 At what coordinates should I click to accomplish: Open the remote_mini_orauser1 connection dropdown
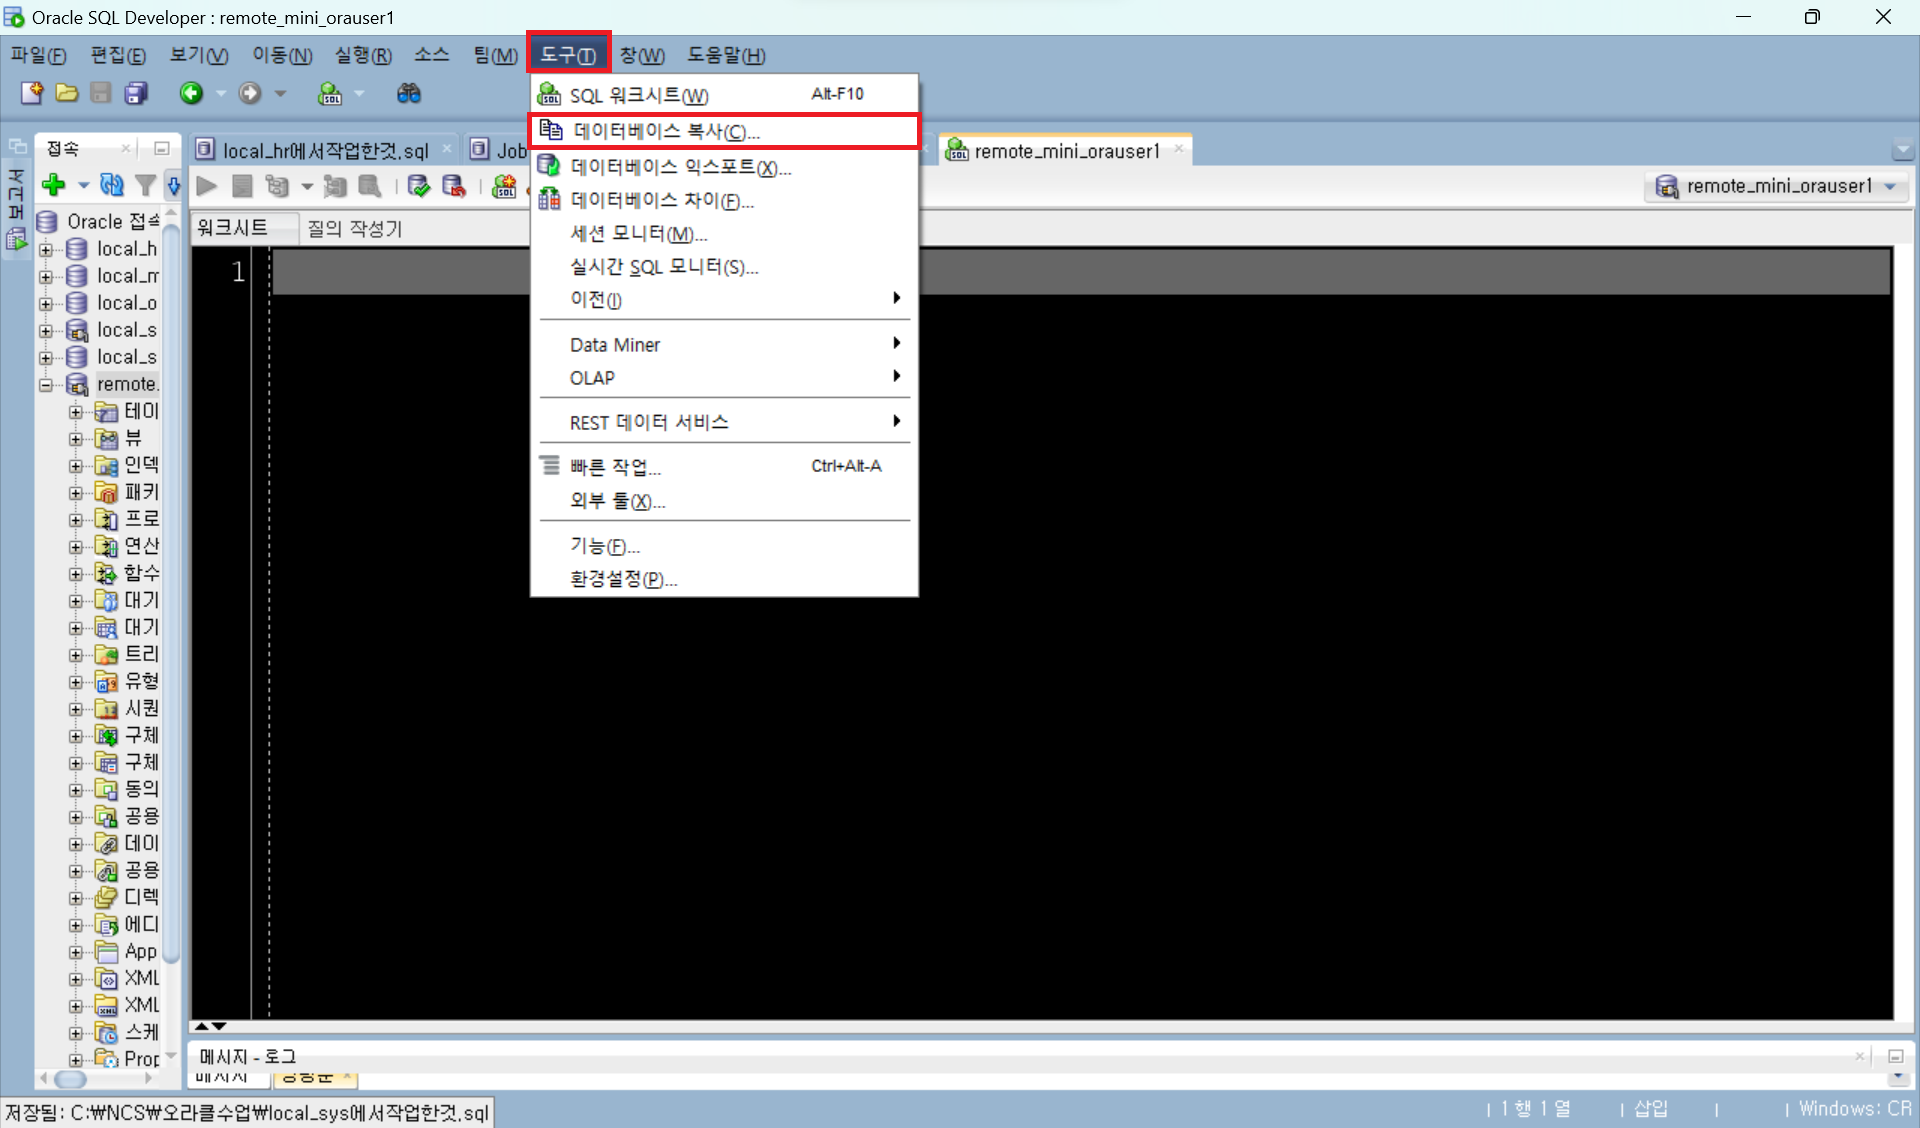(x=1890, y=186)
